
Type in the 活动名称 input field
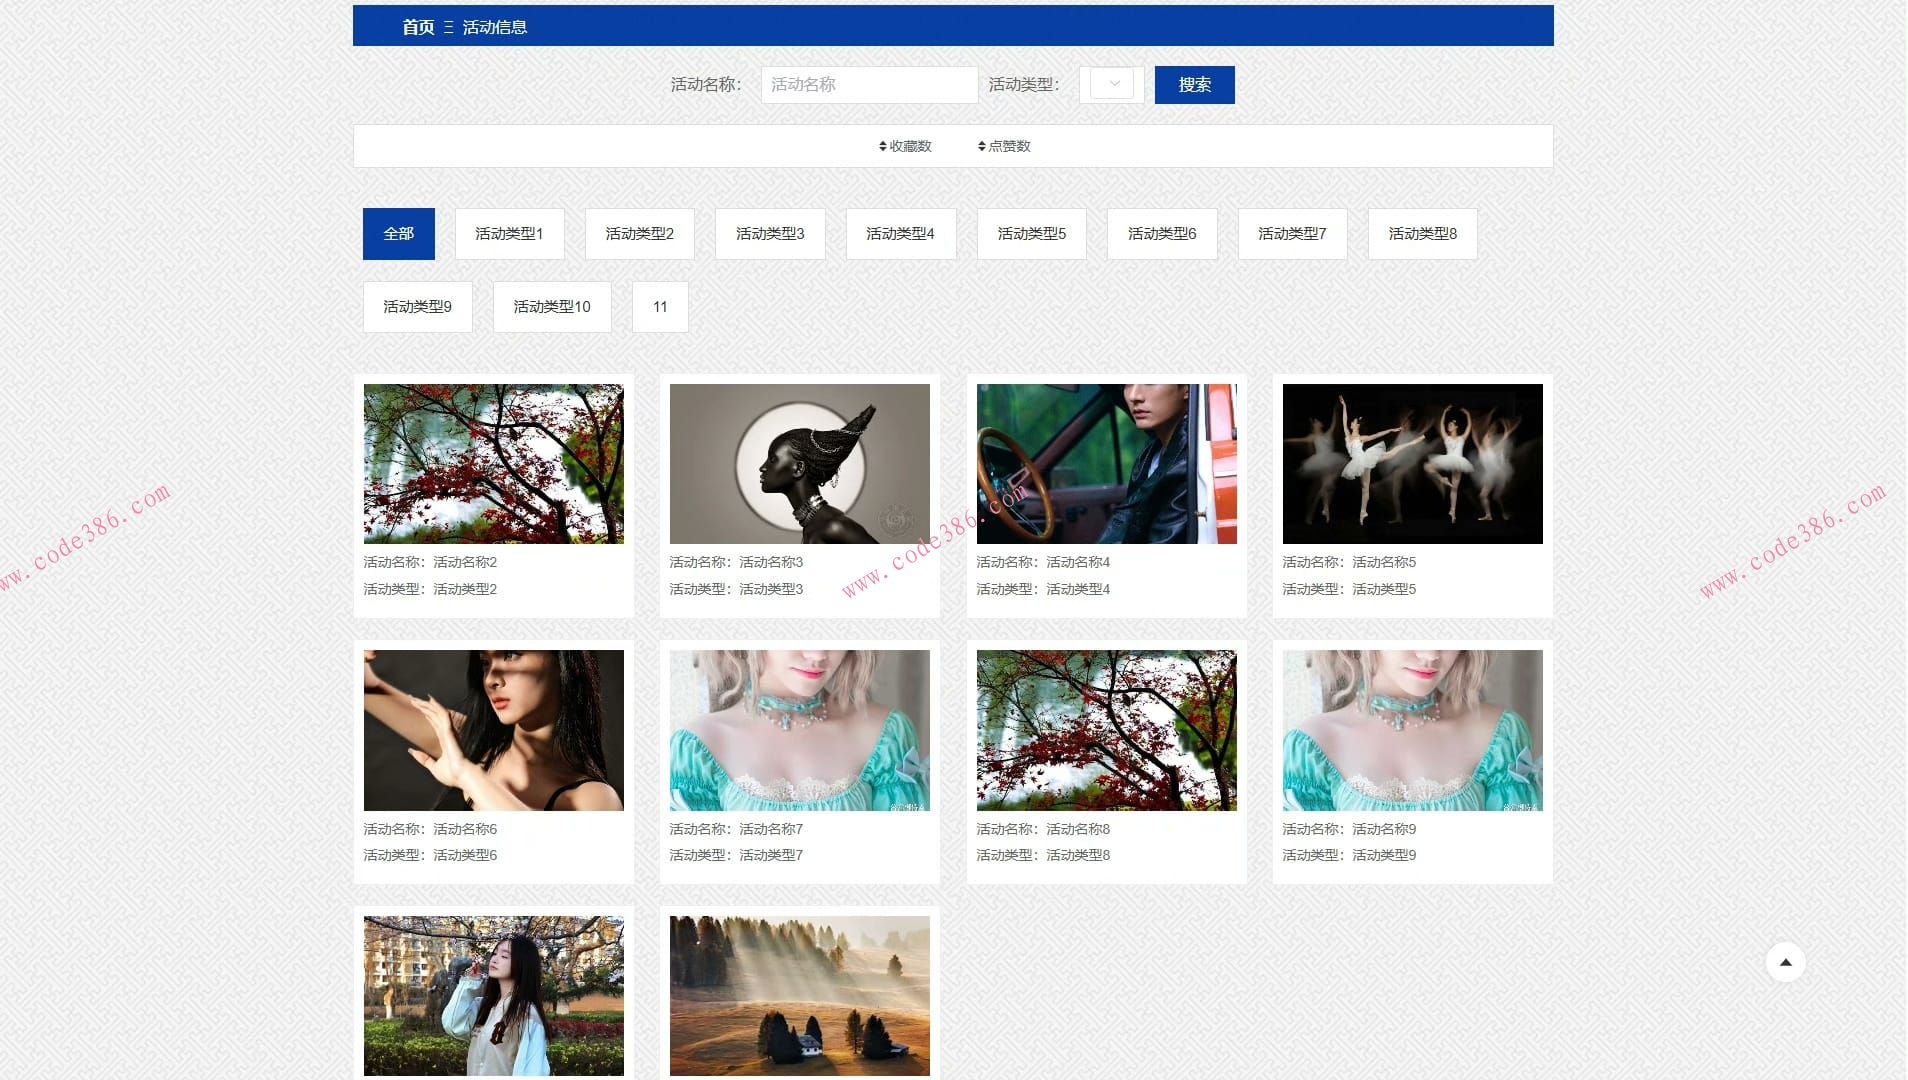point(868,85)
